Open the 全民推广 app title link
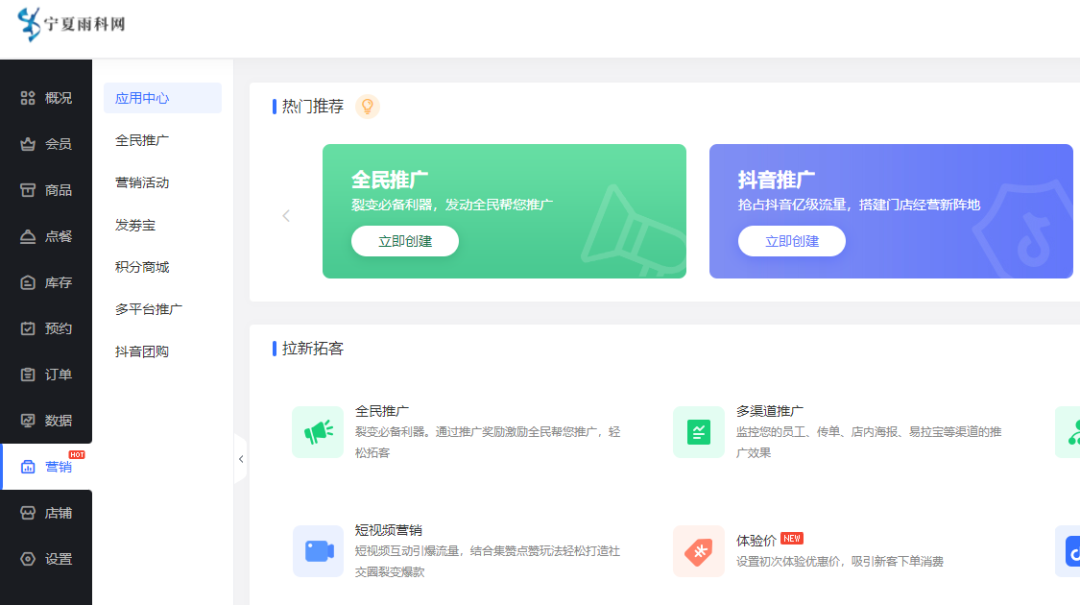1080x605 pixels. [382, 411]
